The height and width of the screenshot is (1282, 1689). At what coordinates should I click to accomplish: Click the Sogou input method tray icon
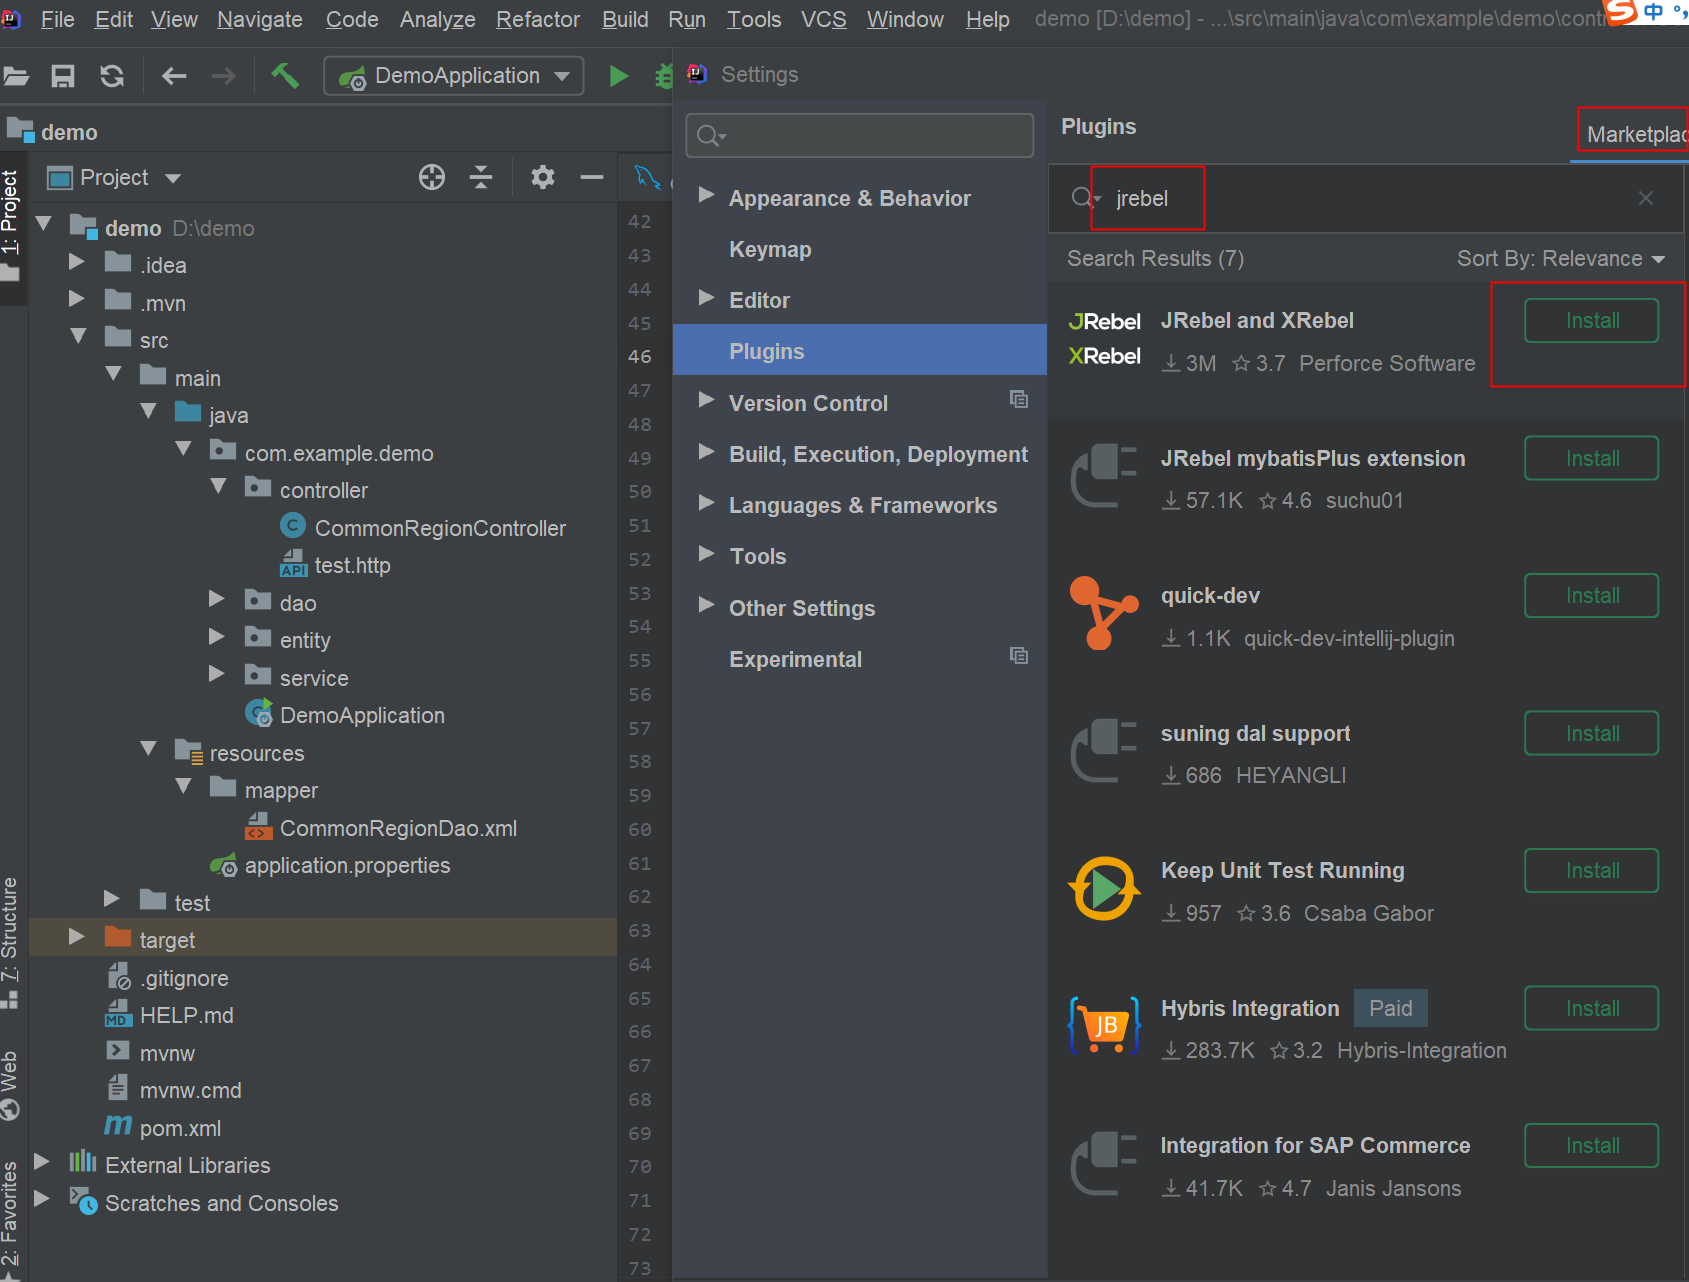1622,11
